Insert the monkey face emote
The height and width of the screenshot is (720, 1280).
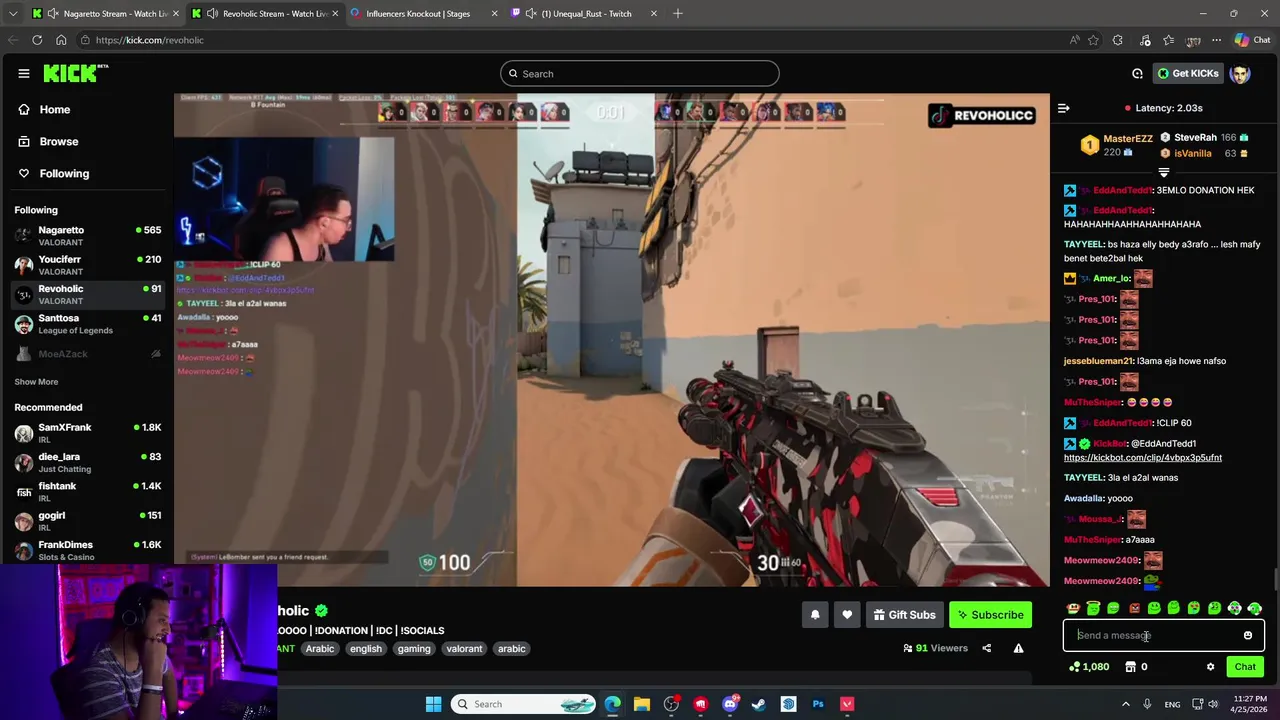point(1073,608)
